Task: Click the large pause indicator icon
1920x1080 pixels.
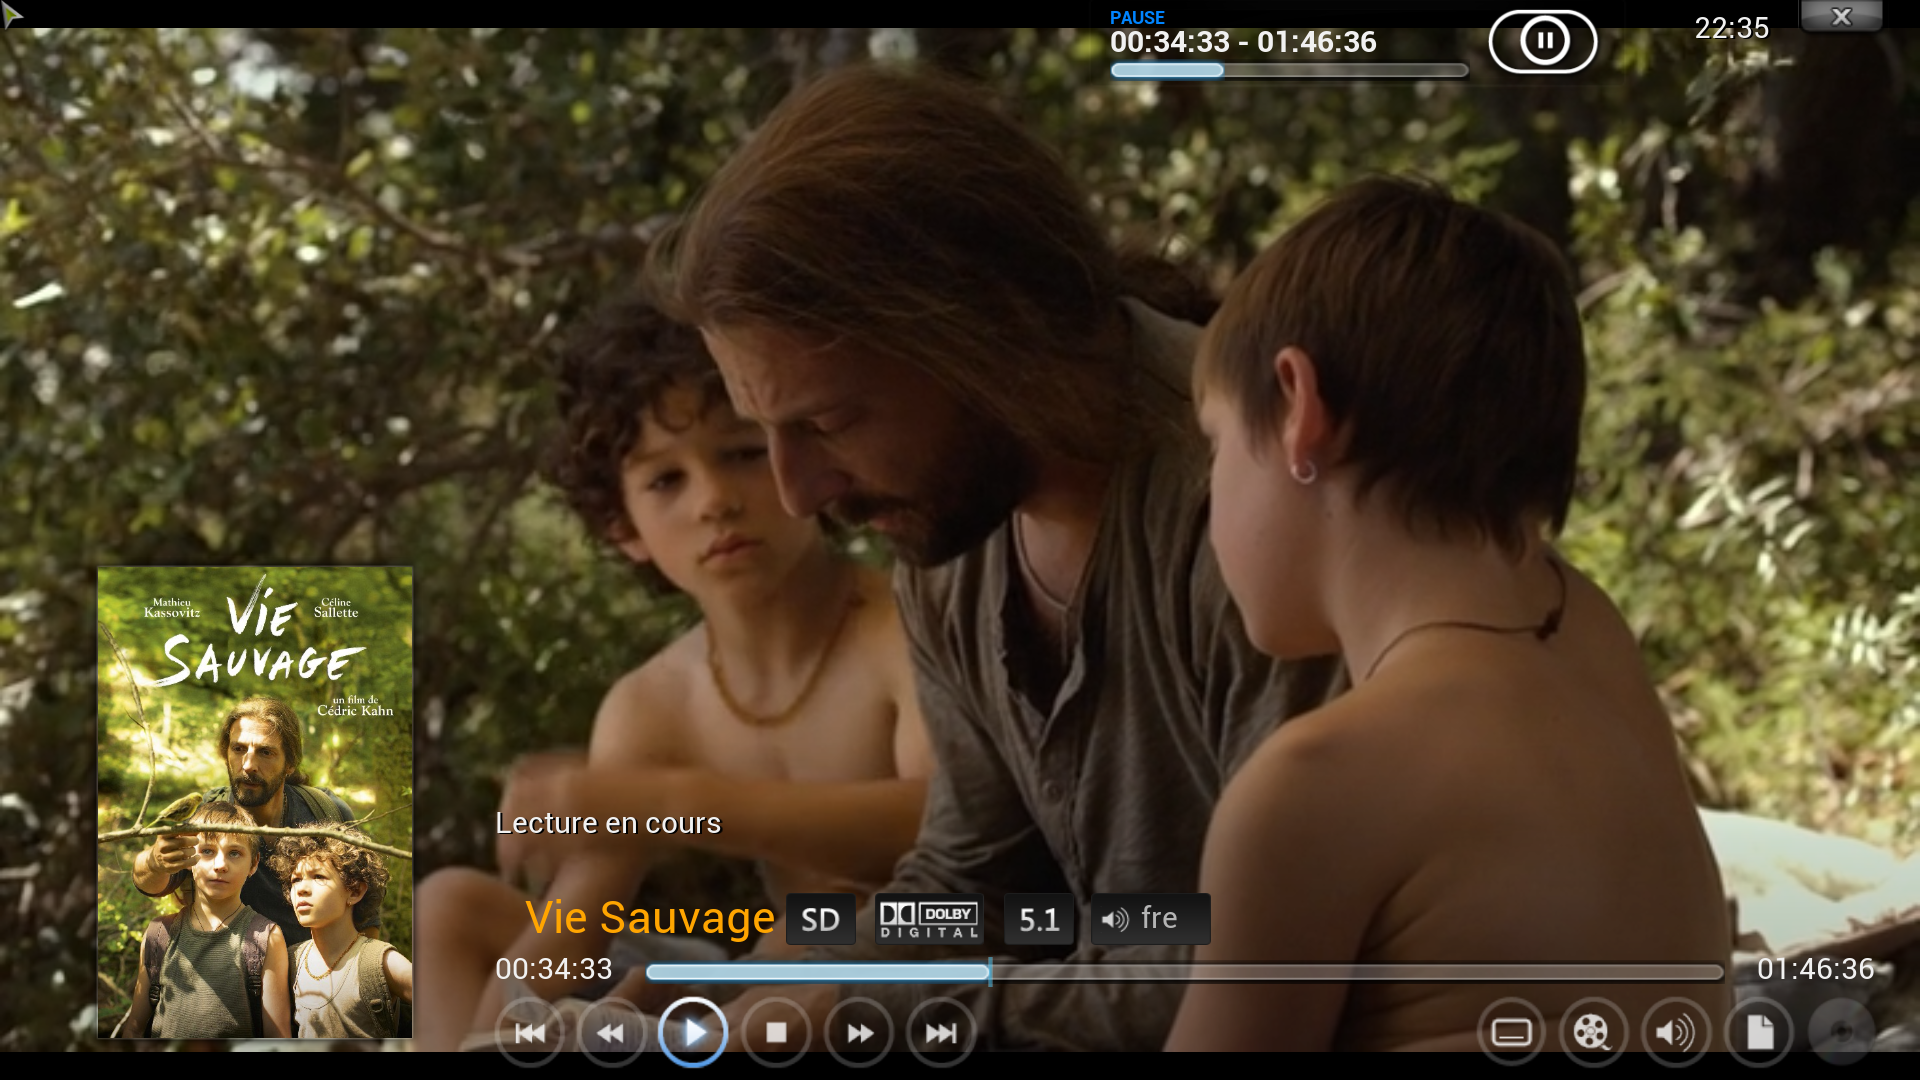Action: (x=1543, y=41)
